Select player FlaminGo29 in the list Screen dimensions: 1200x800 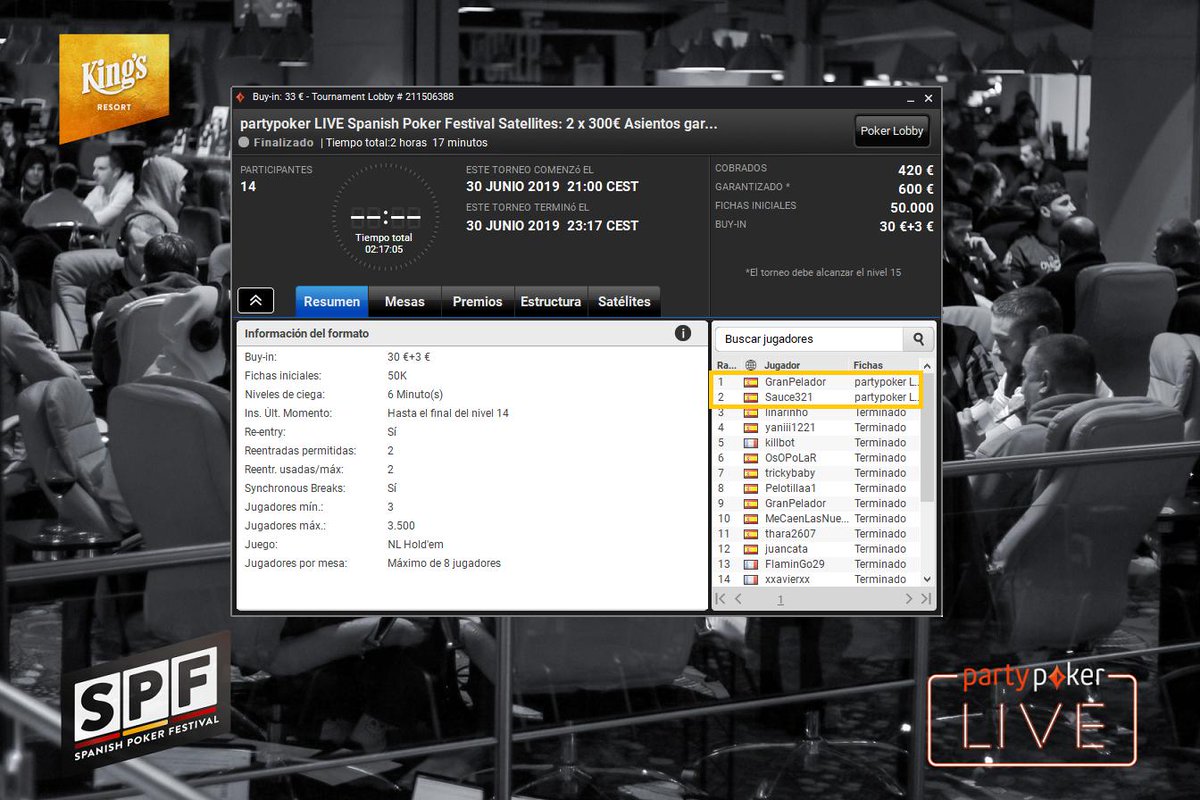point(817,564)
